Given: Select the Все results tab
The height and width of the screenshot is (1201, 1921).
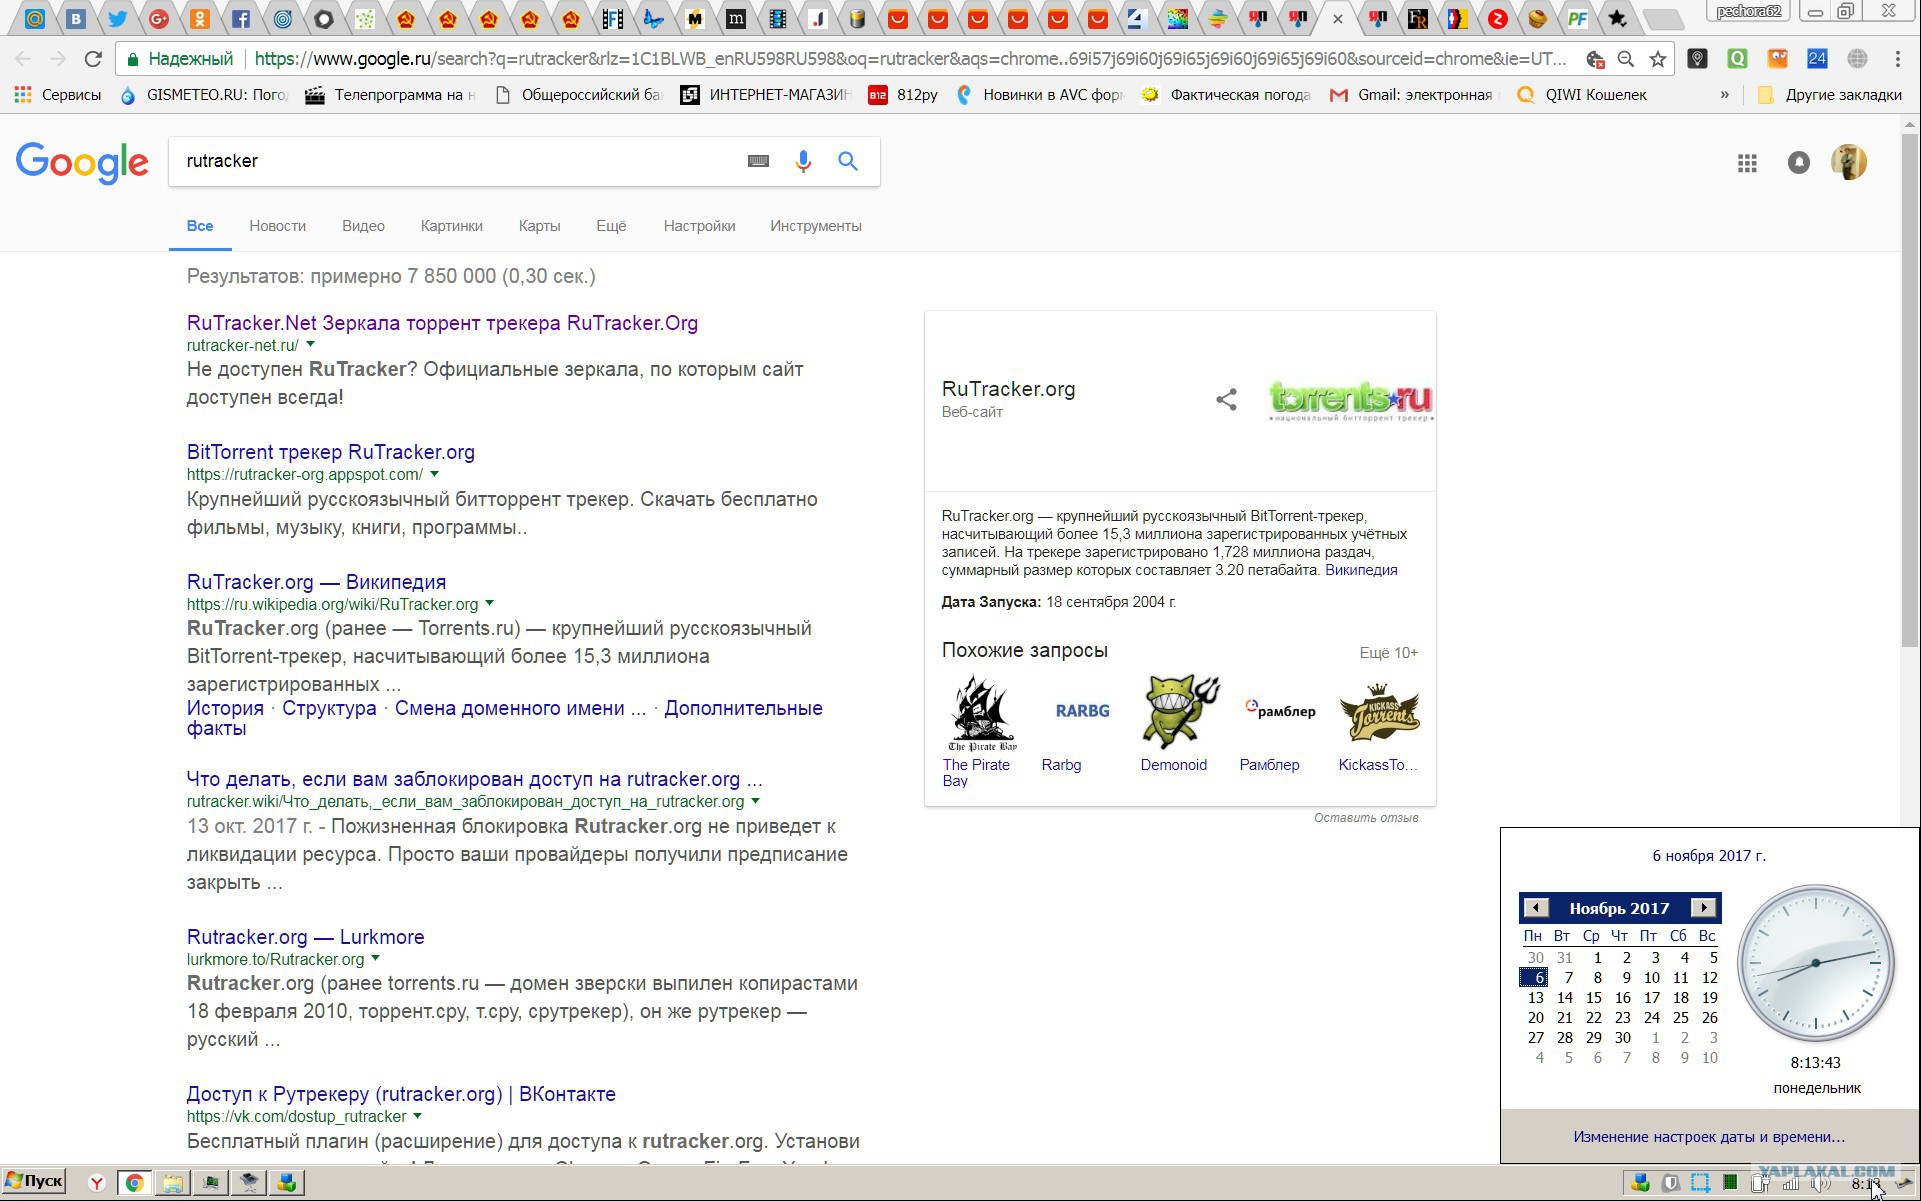Looking at the screenshot, I should pyautogui.click(x=200, y=226).
